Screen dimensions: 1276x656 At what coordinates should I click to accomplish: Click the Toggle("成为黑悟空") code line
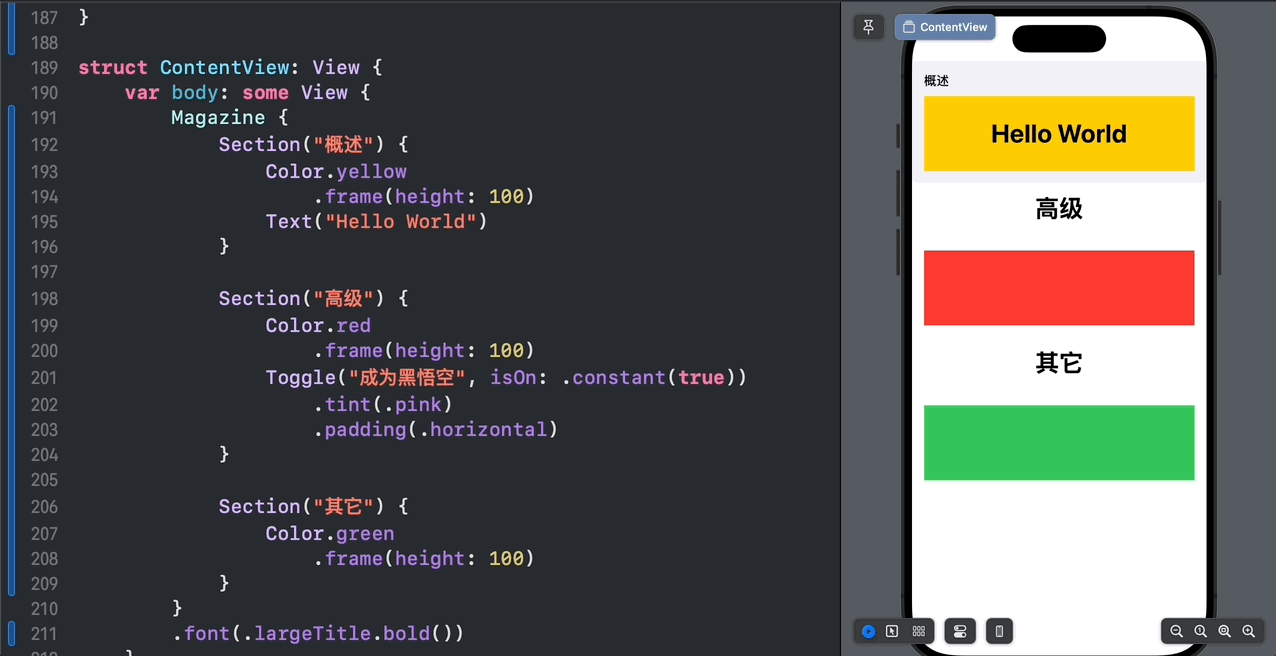506,378
